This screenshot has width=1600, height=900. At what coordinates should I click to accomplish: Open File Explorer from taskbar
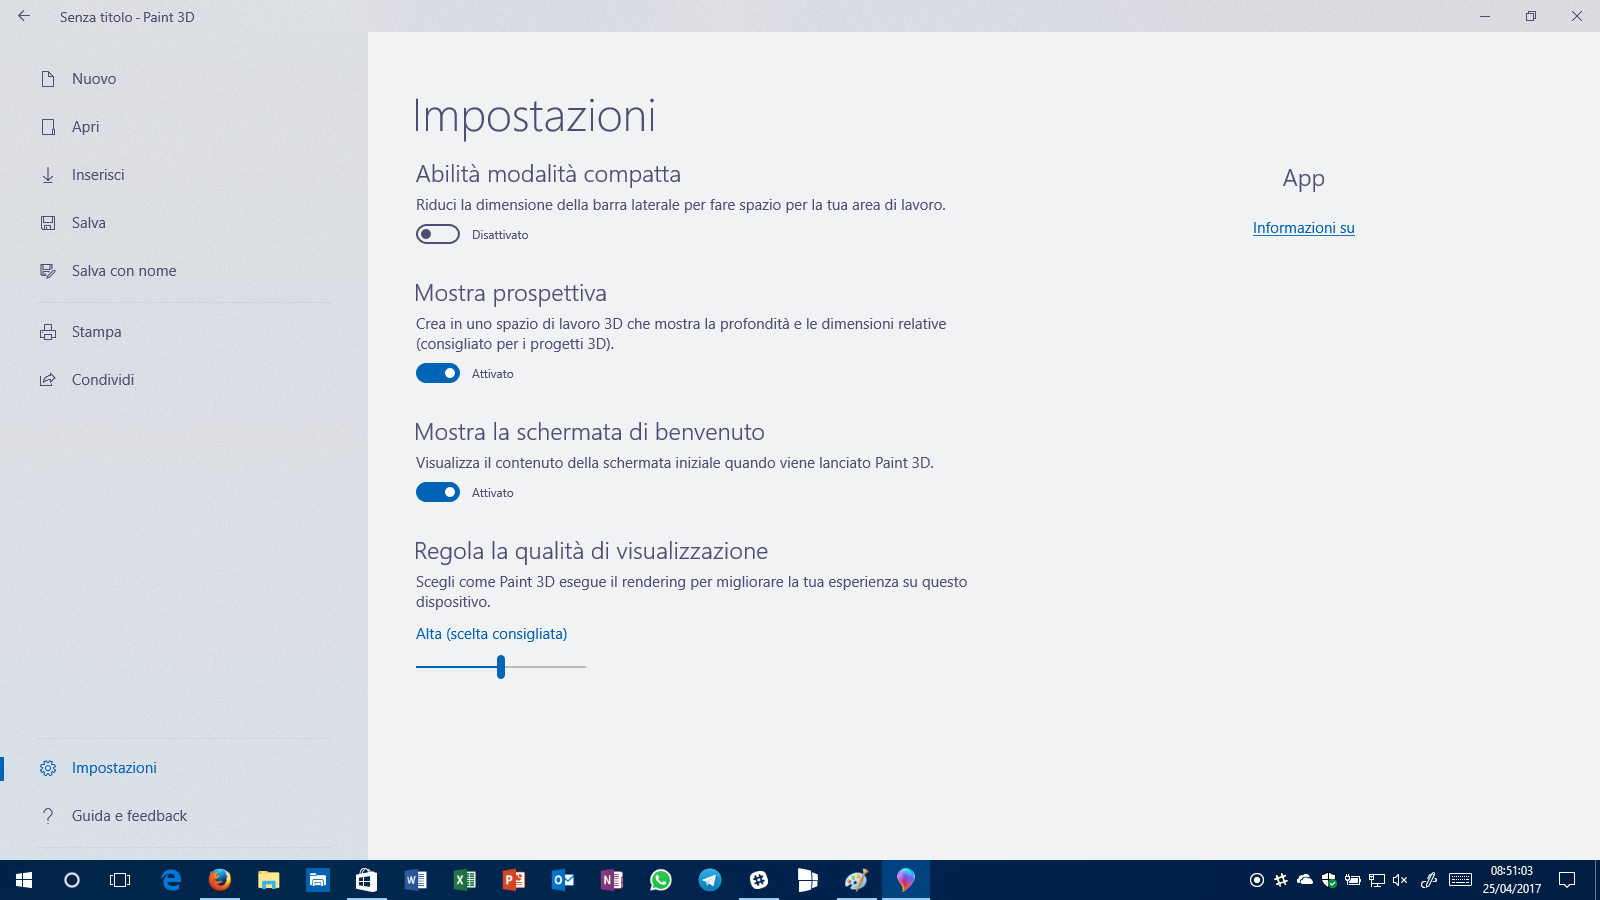[x=269, y=880]
